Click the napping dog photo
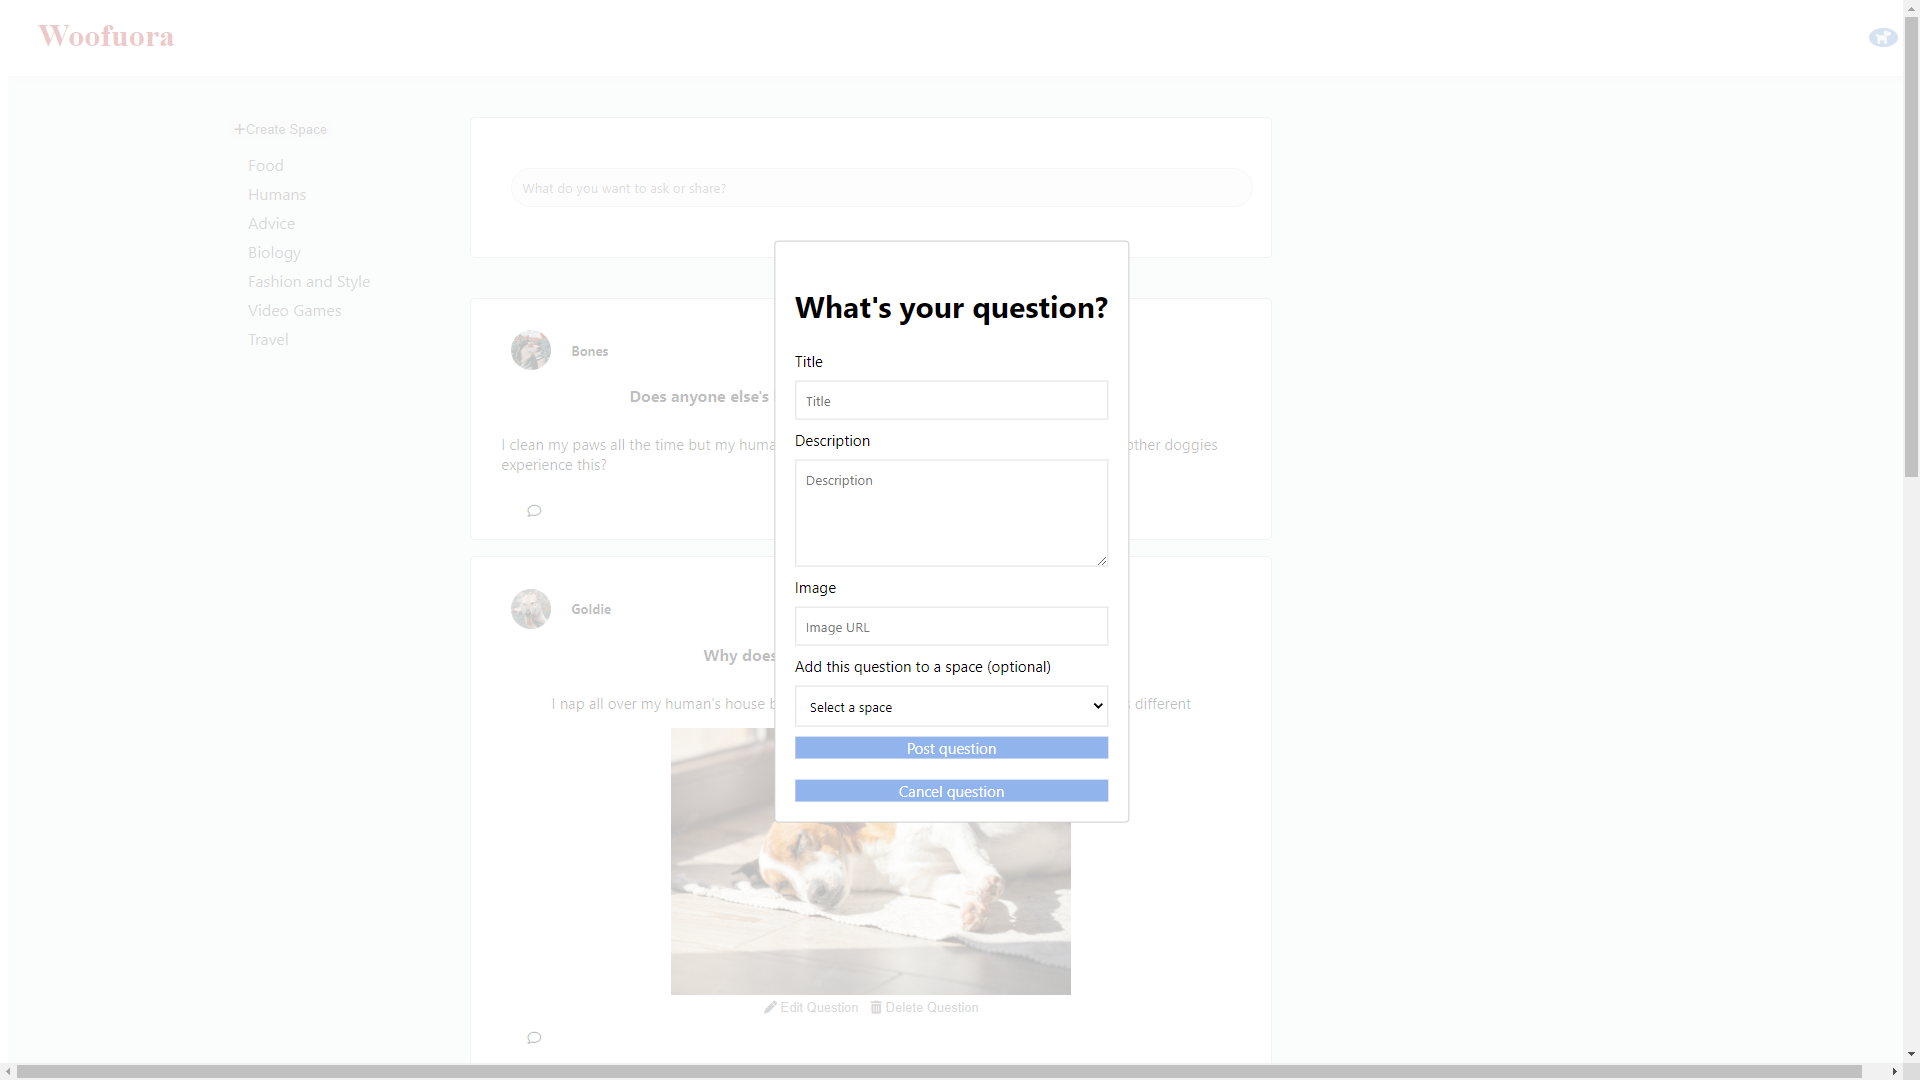 [x=870, y=900]
